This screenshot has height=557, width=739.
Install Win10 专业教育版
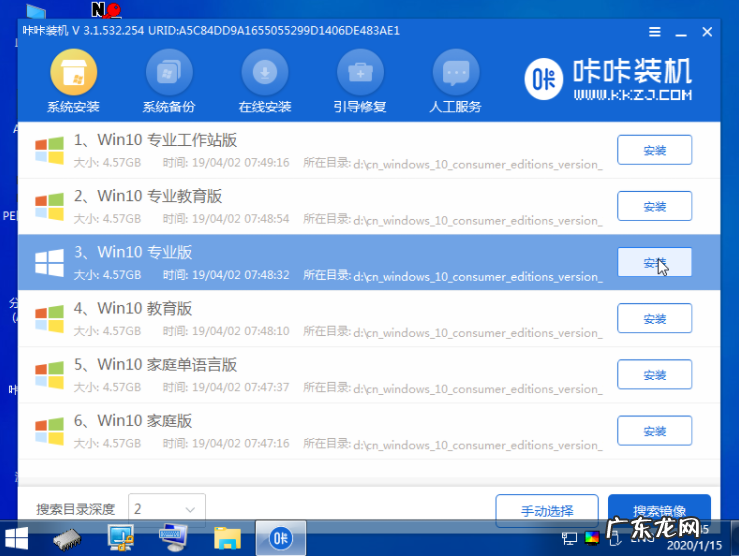pyautogui.click(x=655, y=206)
